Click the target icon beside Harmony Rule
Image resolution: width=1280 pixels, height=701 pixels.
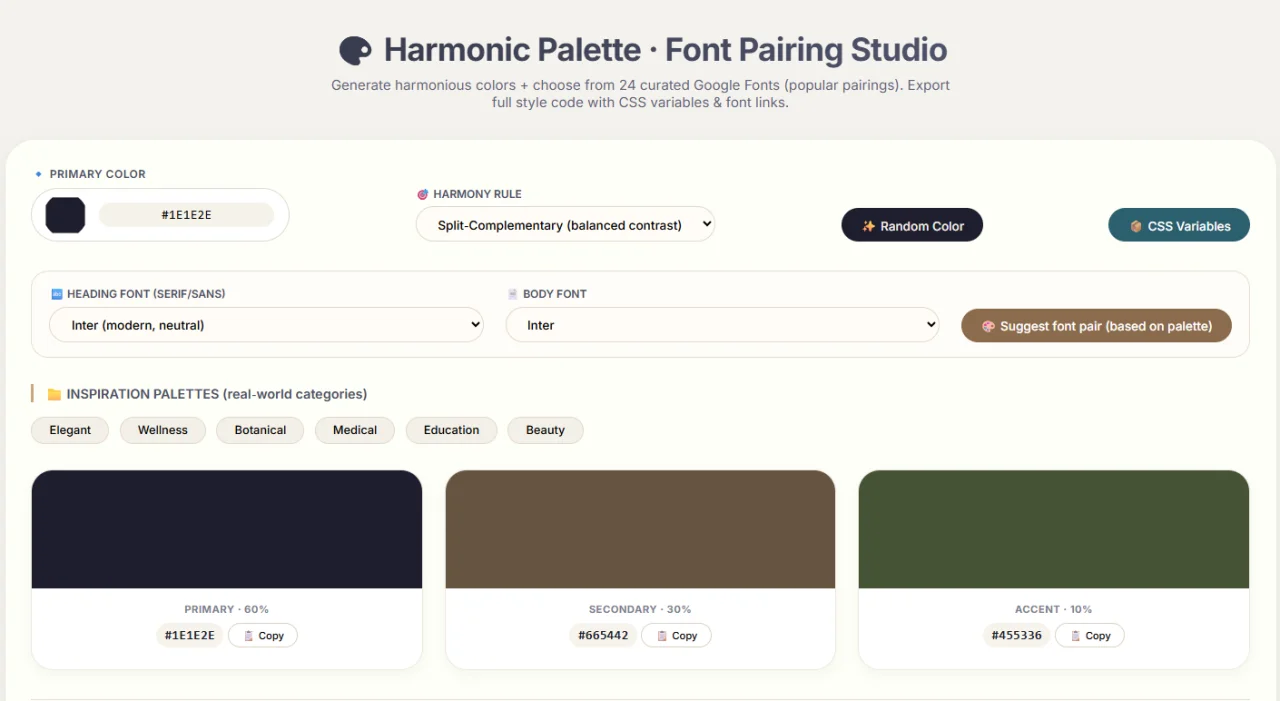(x=422, y=194)
